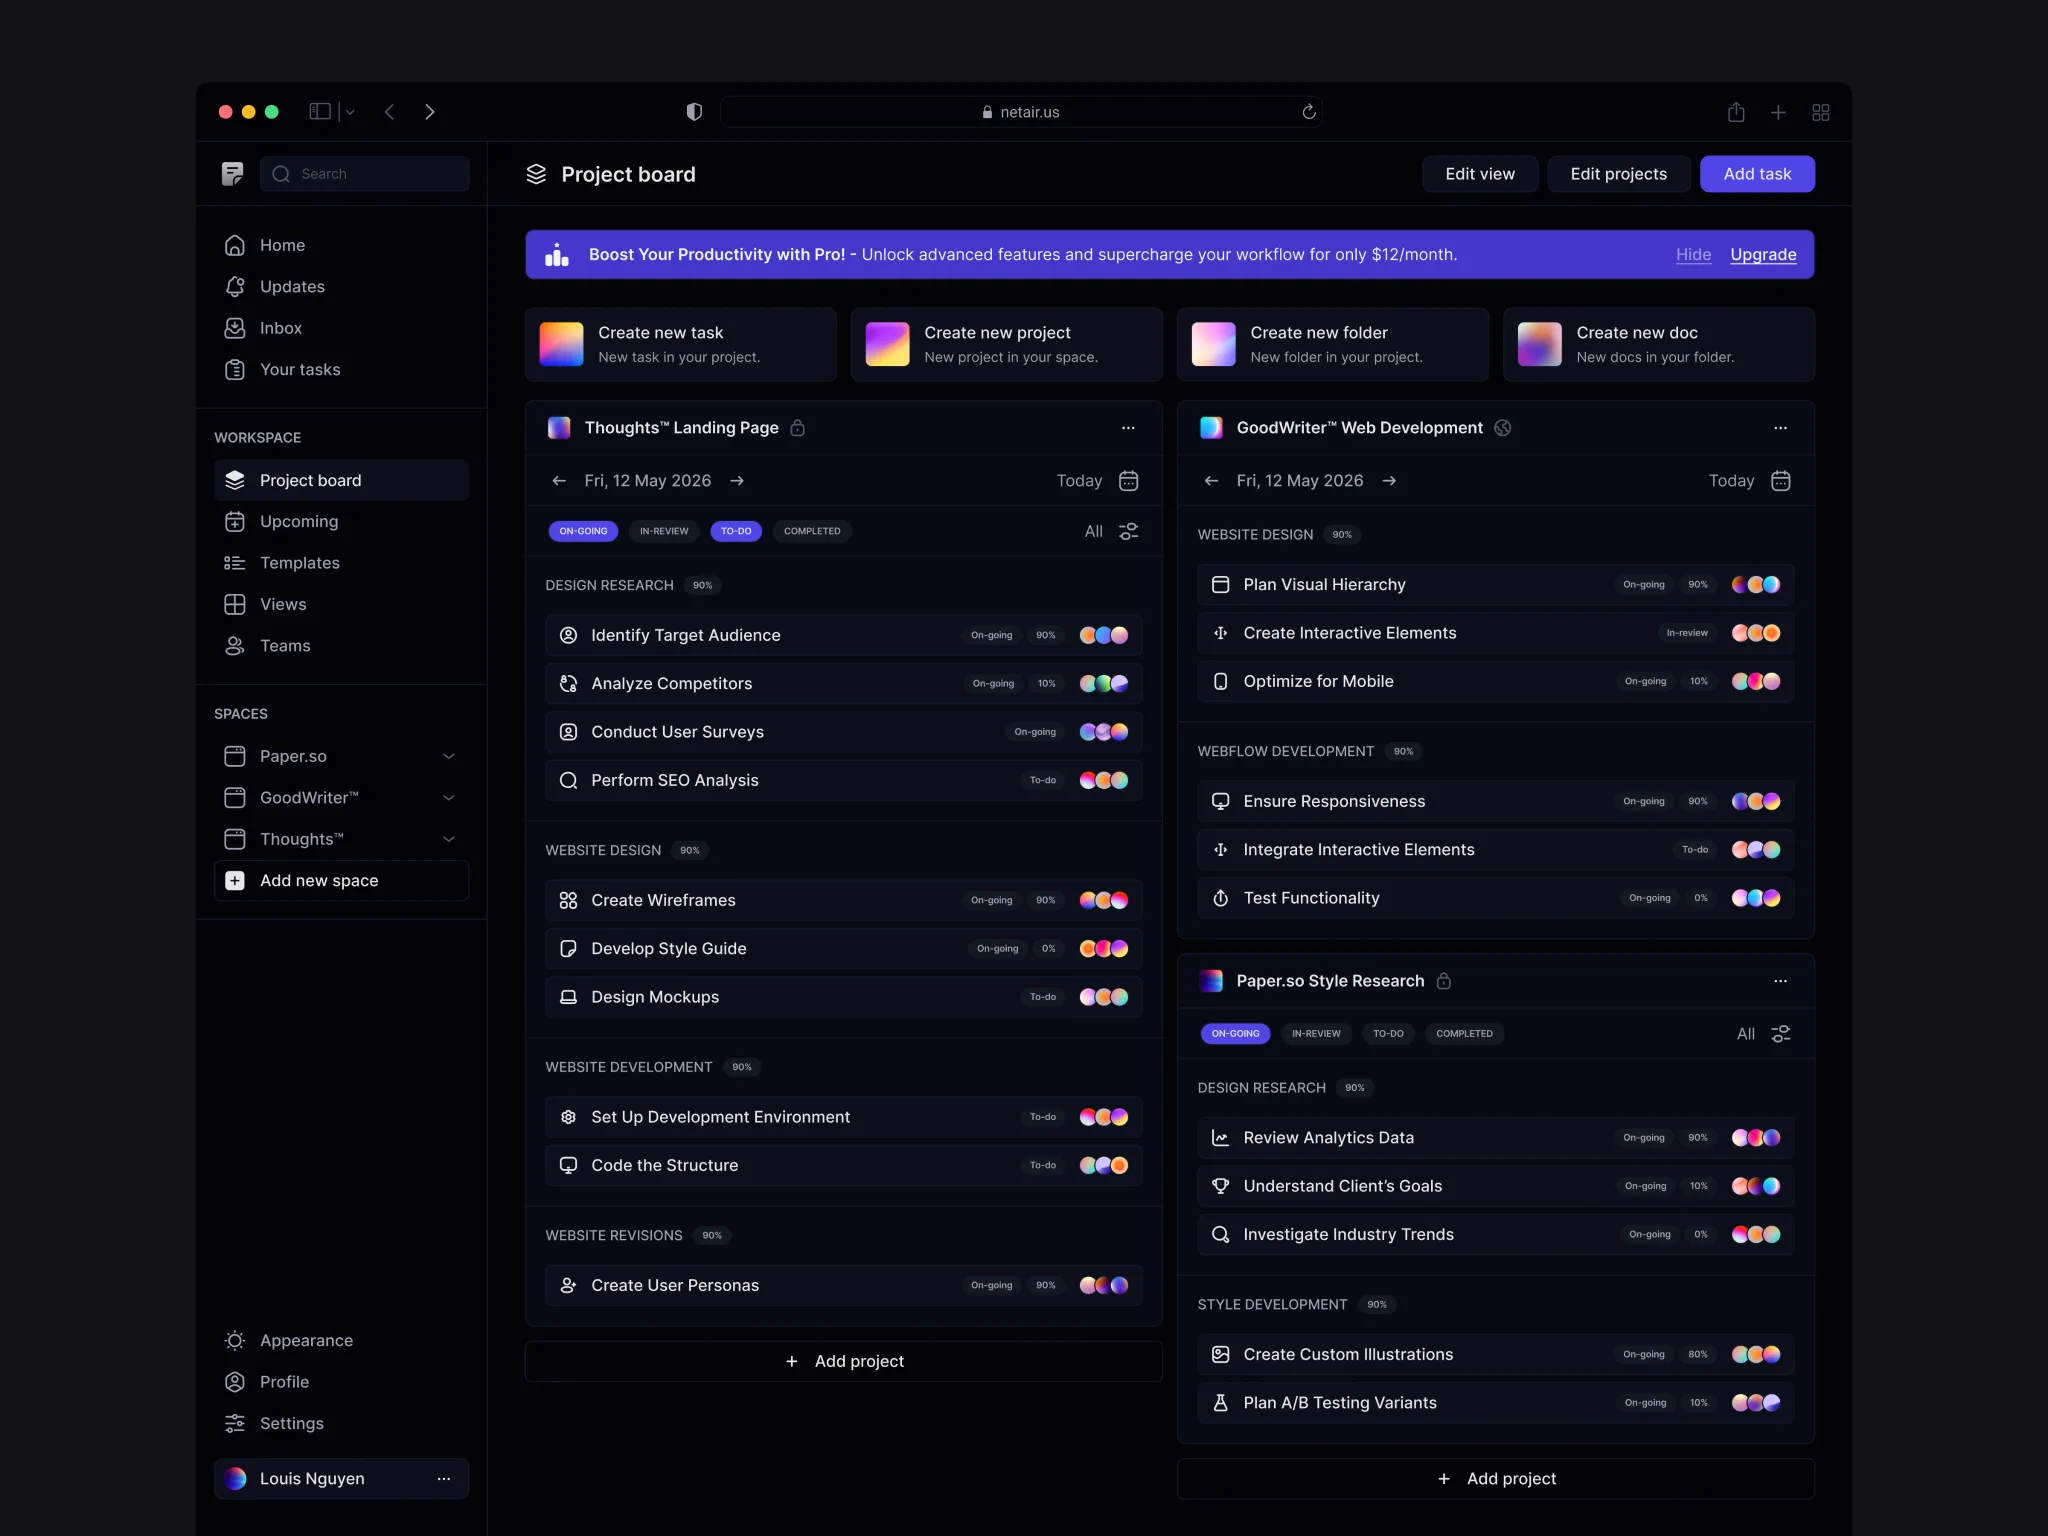
Task: Toggle the browser sidebar panel icon
Action: (320, 112)
